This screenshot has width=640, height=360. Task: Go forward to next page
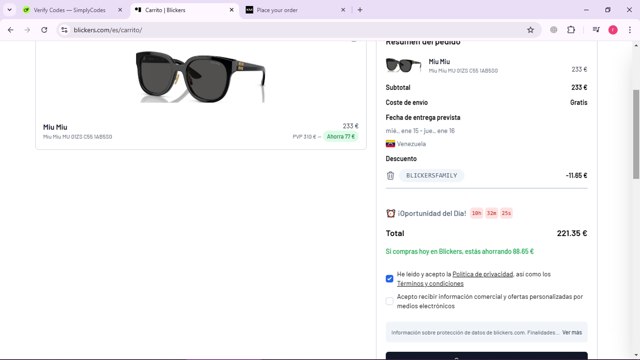pos(27,30)
